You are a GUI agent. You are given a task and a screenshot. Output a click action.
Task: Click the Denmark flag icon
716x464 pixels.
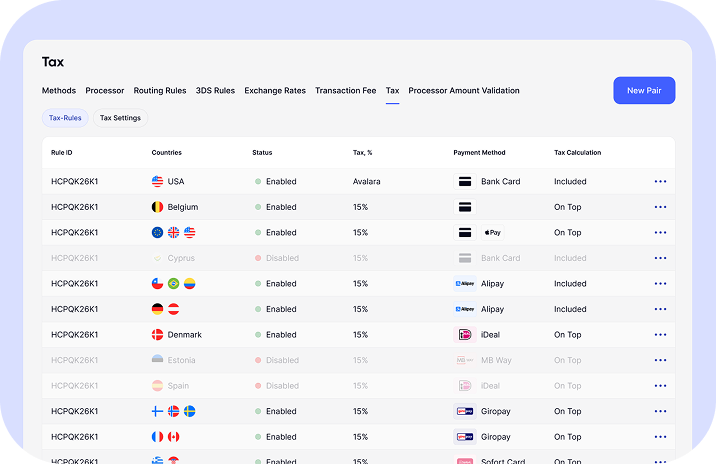157,335
